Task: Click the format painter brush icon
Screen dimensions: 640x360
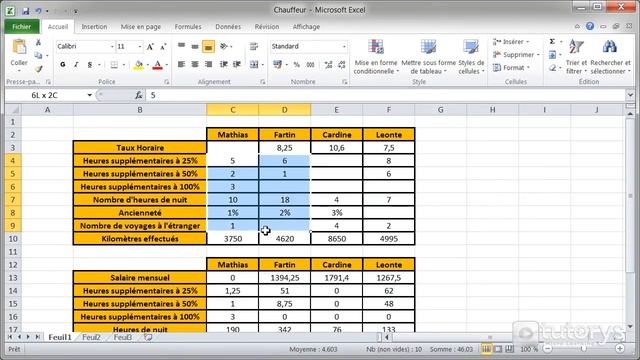Action: click(38, 69)
